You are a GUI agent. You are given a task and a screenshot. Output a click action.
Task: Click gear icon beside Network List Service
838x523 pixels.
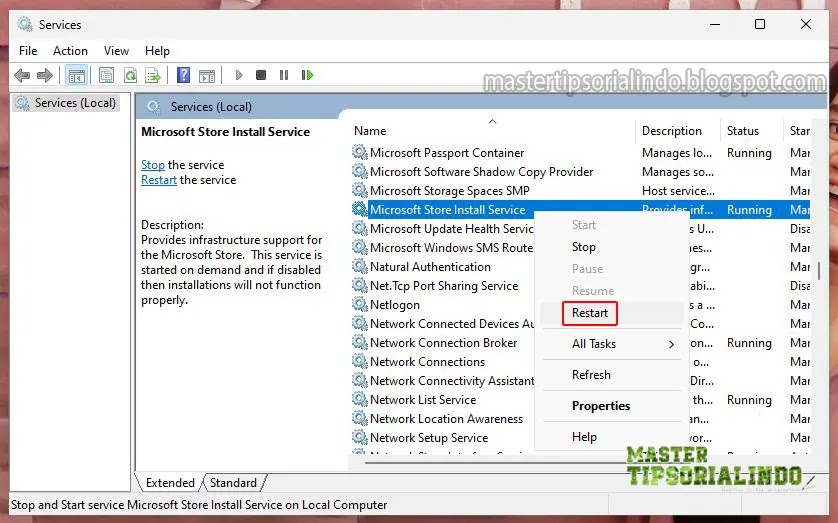click(x=360, y=399)
